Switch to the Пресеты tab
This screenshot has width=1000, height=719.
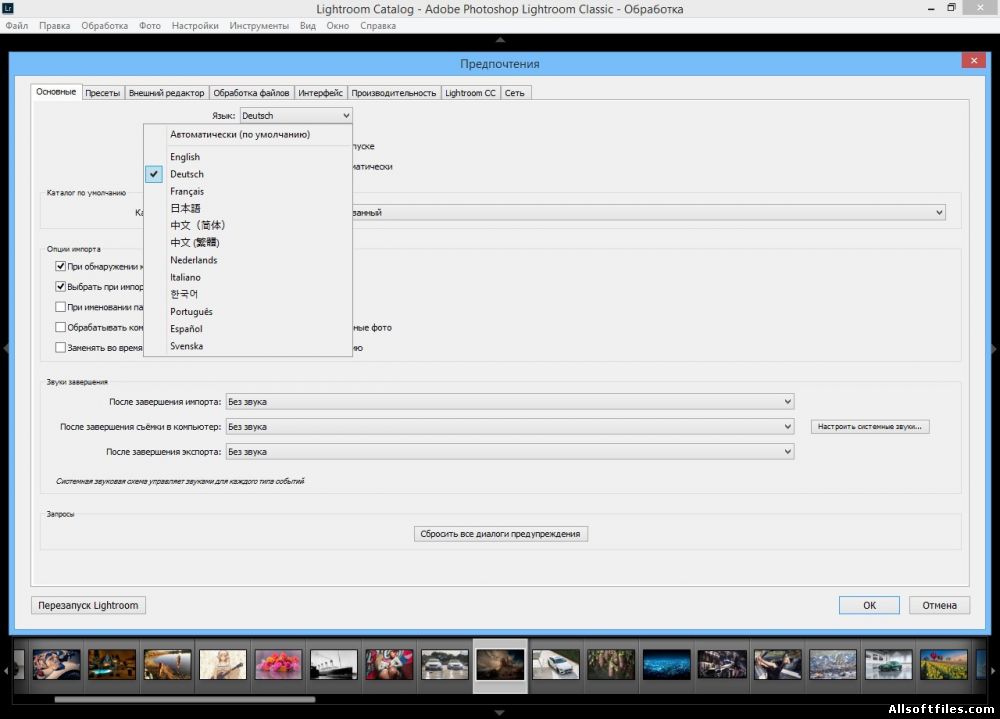coord(102,93)
